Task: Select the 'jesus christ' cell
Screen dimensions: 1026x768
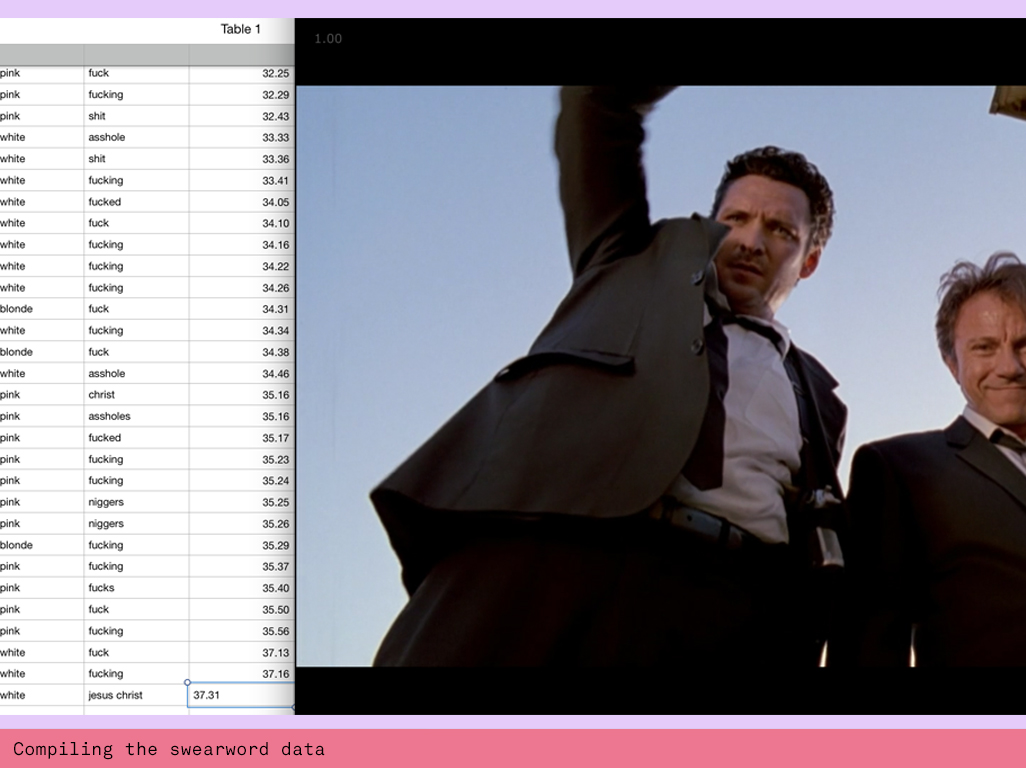Action: [x=136, y=695]
